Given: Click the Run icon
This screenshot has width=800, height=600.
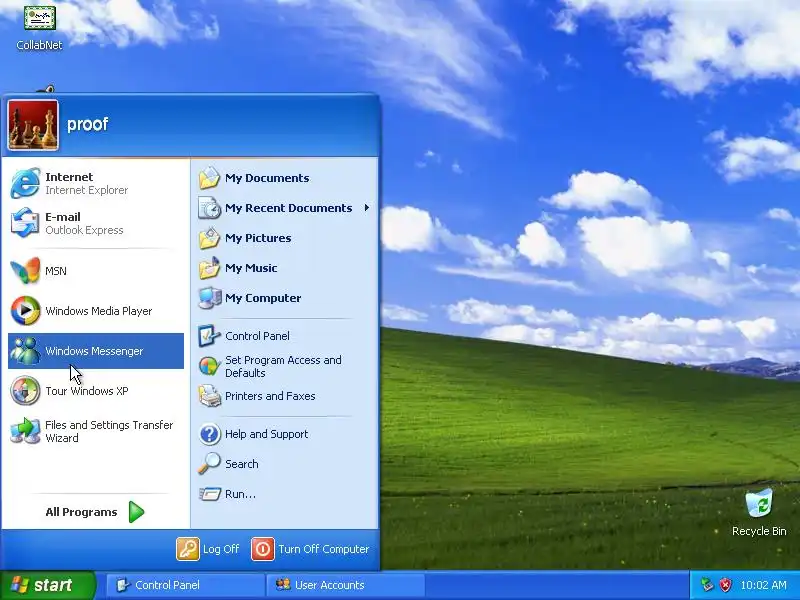Looking at the screenshot, I should (209, 494).
